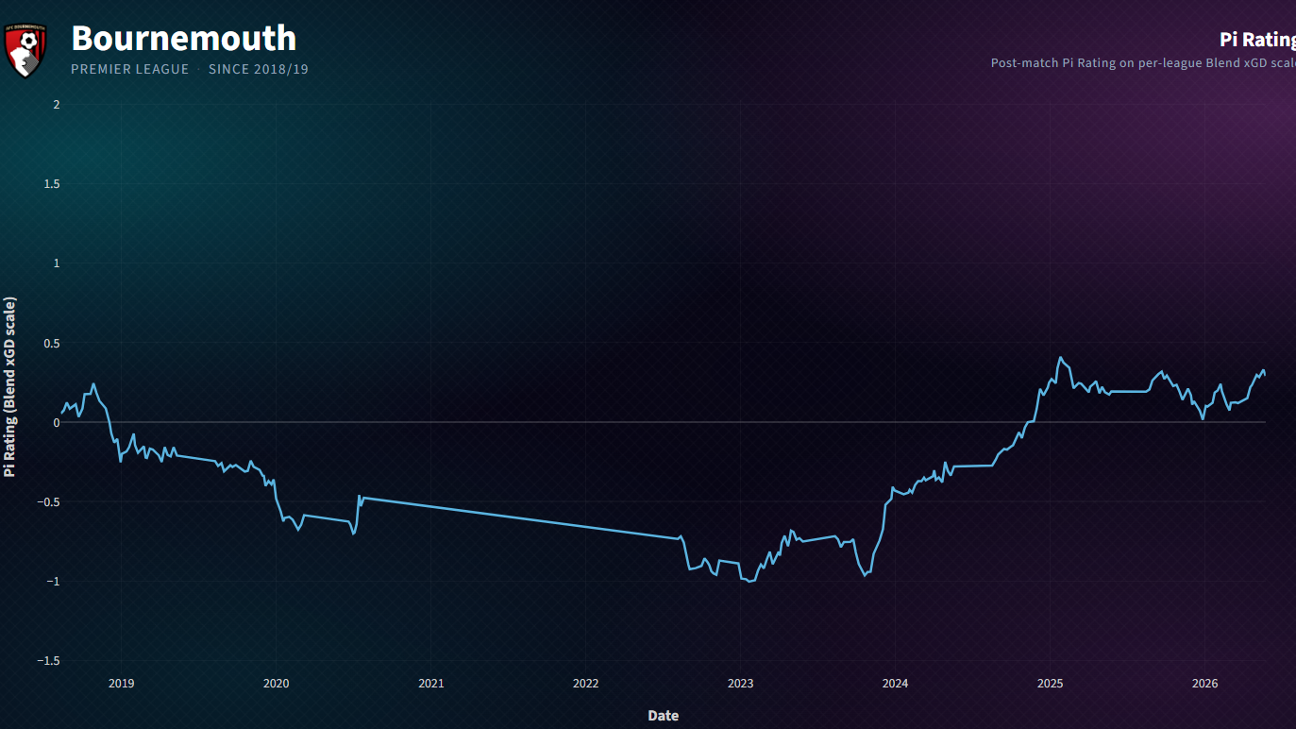
Task: Click the y-axis title Pi Rating (Blend xGD scale)
Action: pyautogui.click(x=10, y=387)
